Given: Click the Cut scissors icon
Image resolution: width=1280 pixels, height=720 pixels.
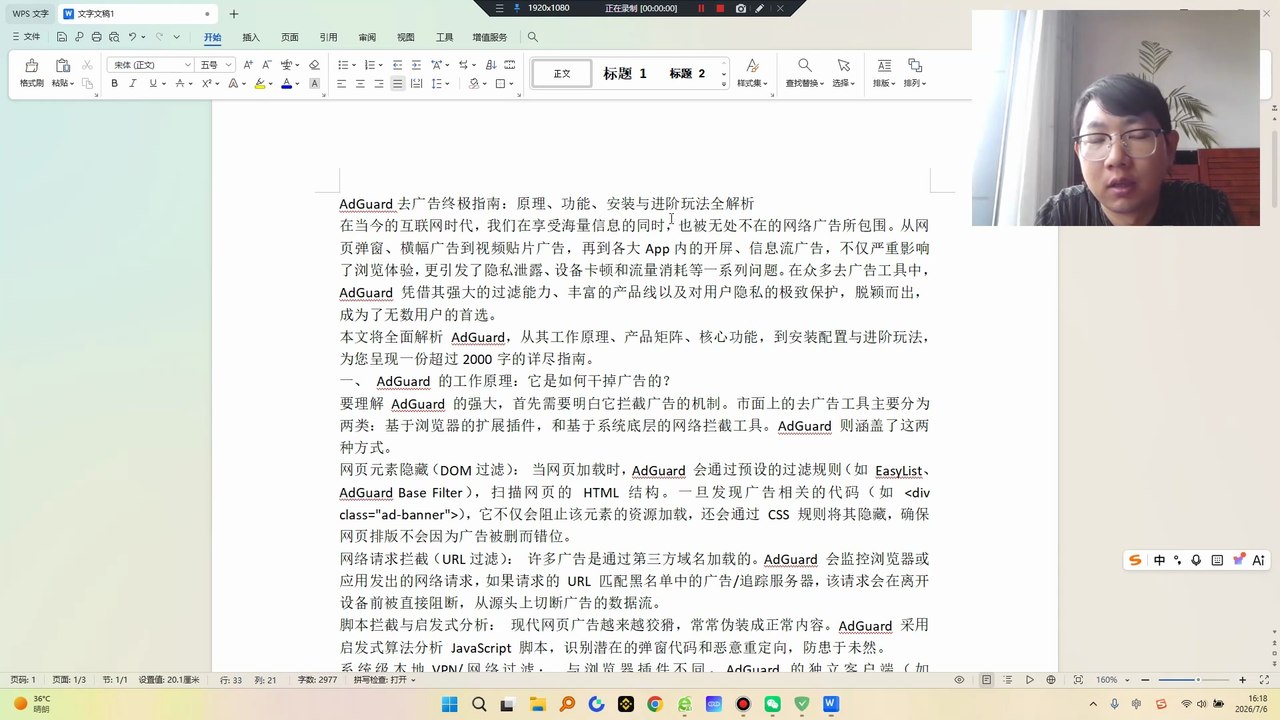Looking at the screenshot, I should pos(87,64).
